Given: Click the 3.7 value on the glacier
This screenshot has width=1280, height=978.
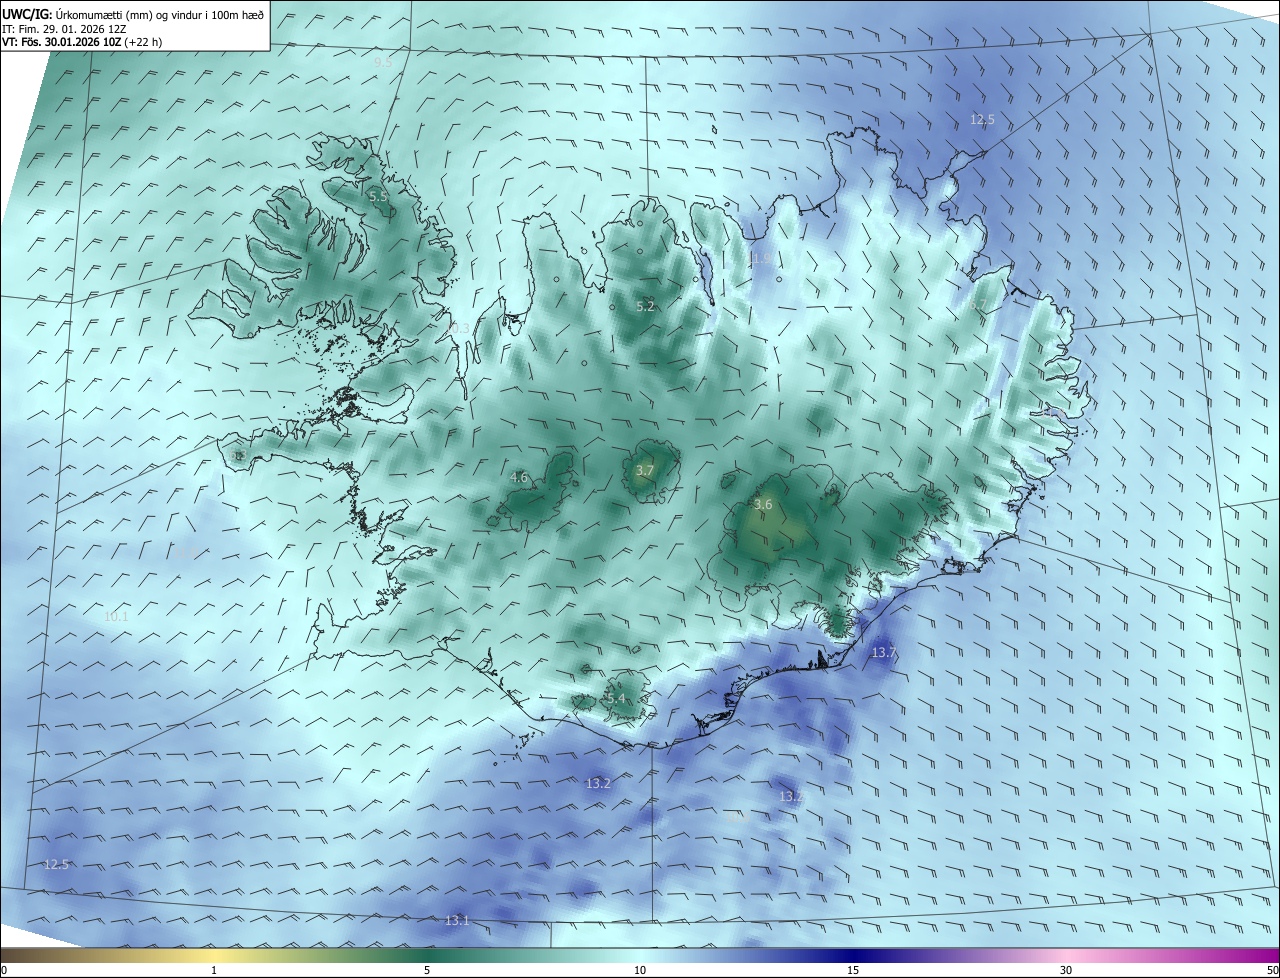Looking at the screenshot, I should (645, 470).
